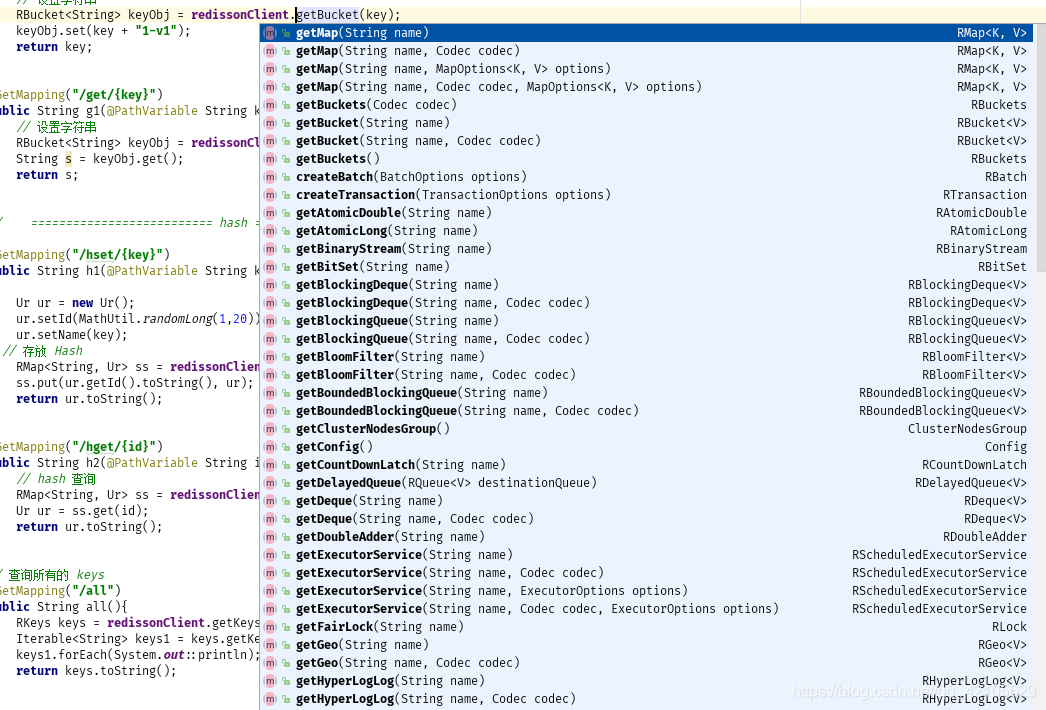Pick getDoubleAdder(String name) entry
This screenshot has height=710, width=1046.
pyautogui.click(x=383, y=537)
